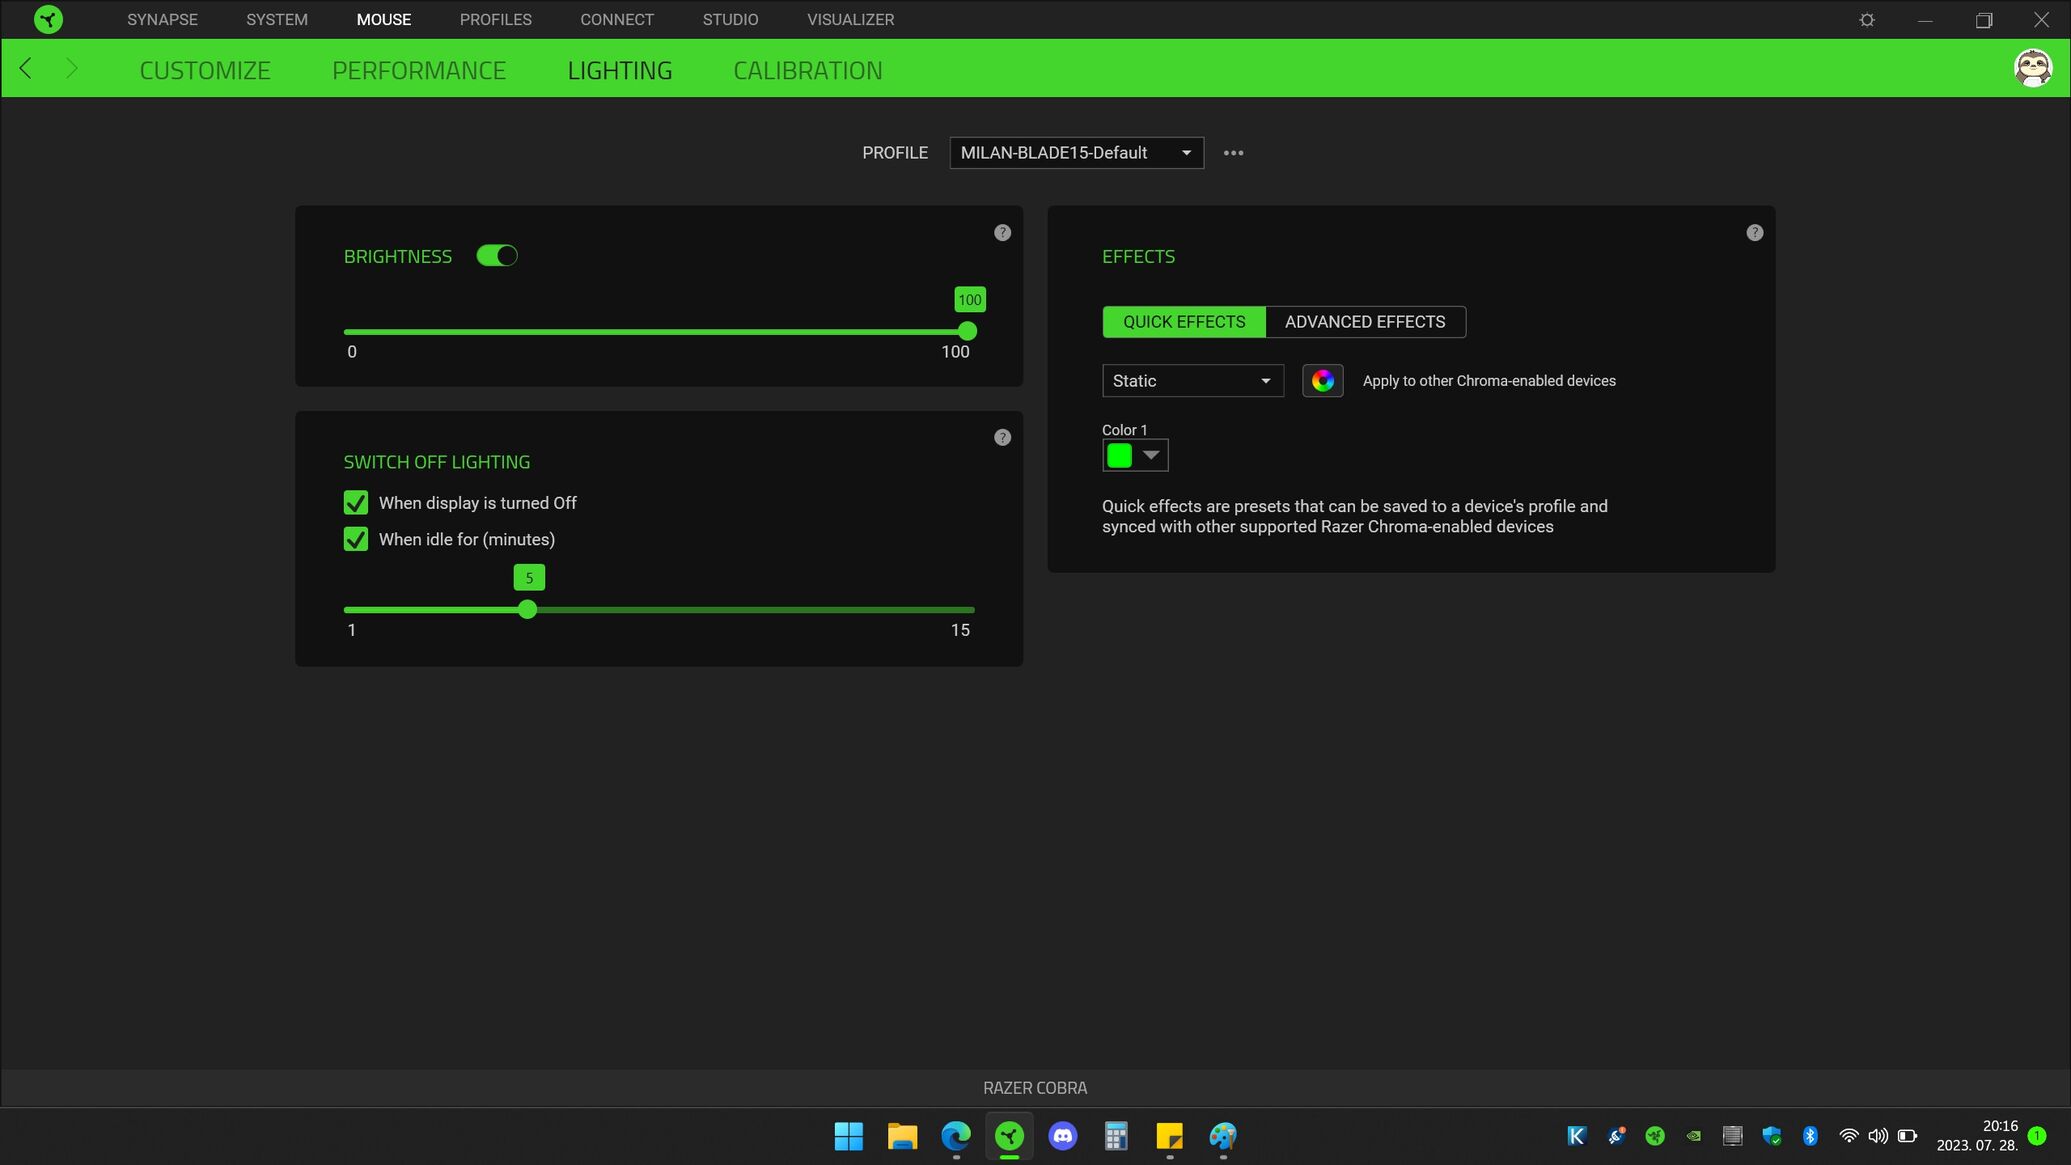Open Effects panel help question mark
2071x1165 pixels.
coord(1754,233)
